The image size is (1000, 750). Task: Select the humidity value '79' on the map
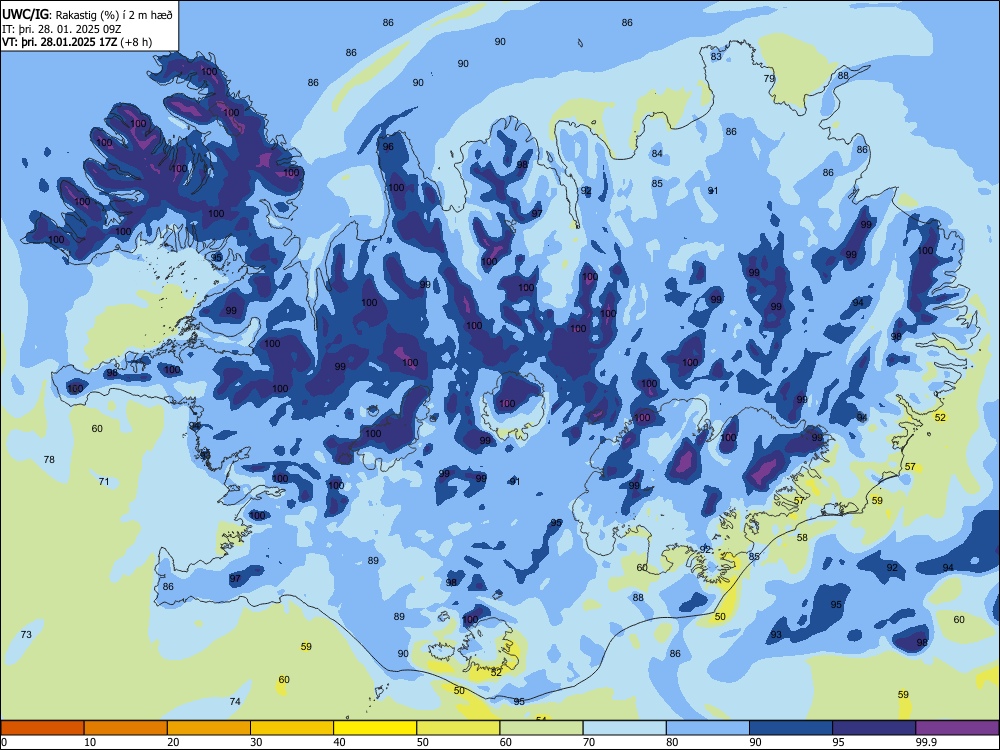(x=769, y=78)
